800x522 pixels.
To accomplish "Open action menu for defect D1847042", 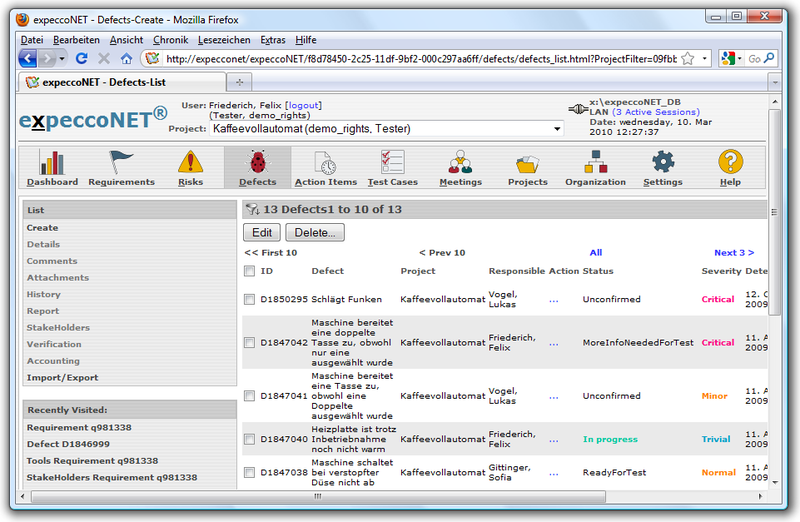I will tap(554, 344).
